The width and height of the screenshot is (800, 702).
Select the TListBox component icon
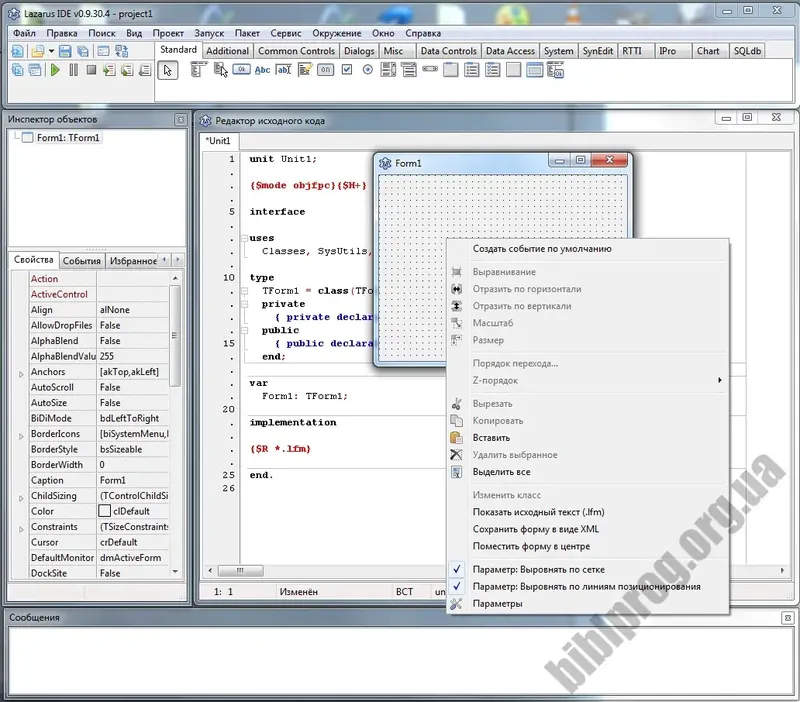[388, 70]
